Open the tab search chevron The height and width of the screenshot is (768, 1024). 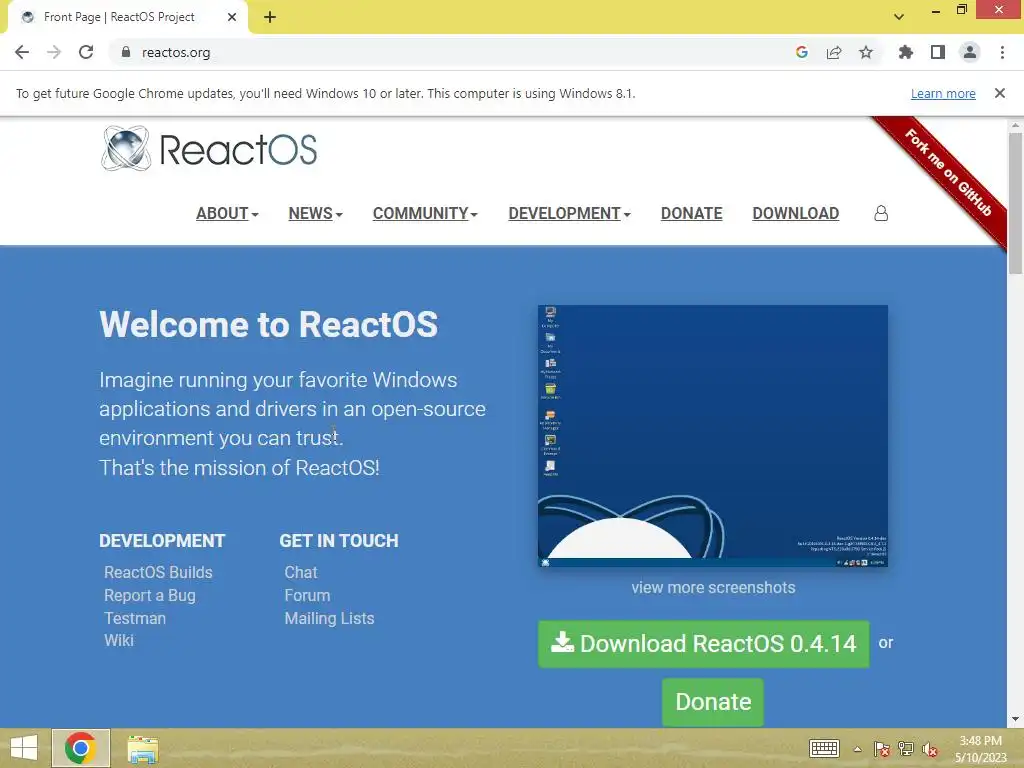click(899, 17)
